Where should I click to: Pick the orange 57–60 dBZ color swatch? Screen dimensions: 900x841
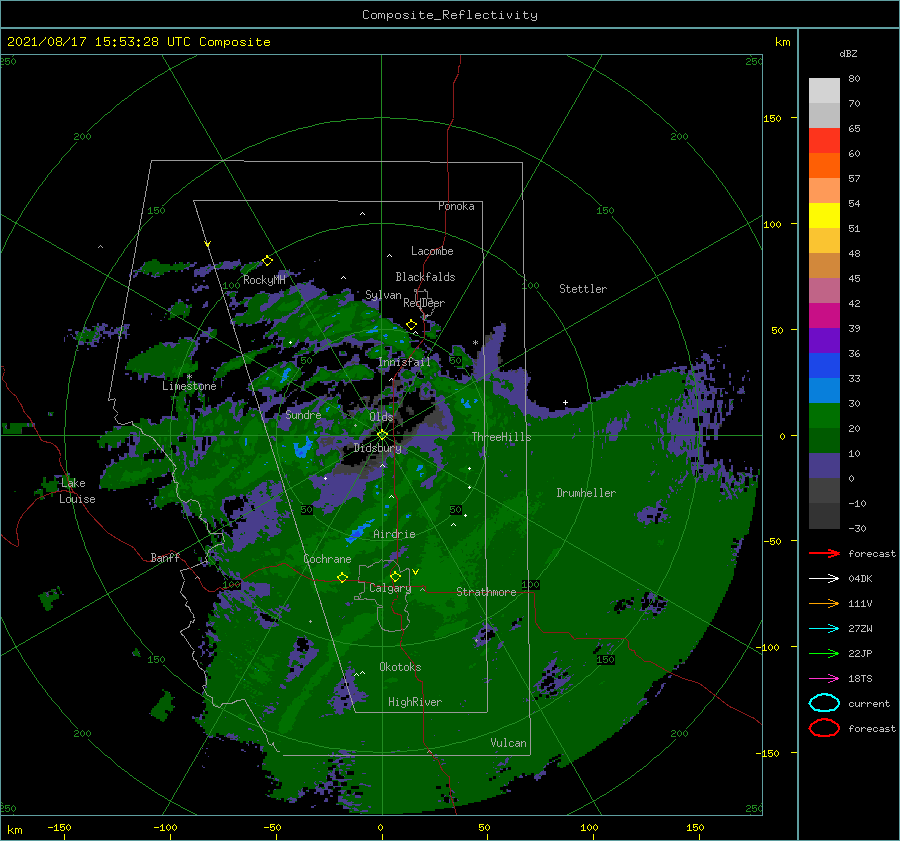coord(824,166)
